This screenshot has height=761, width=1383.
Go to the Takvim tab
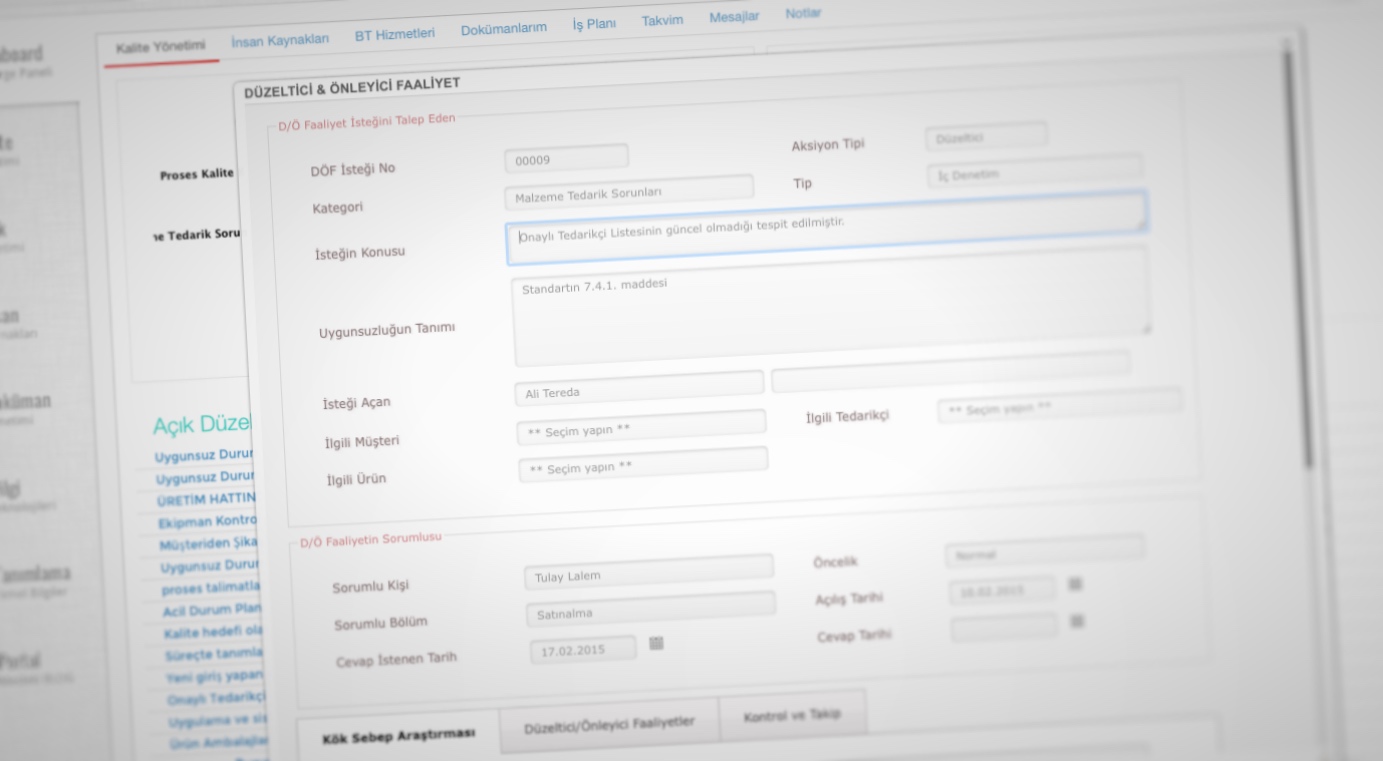tap(662, 20)
